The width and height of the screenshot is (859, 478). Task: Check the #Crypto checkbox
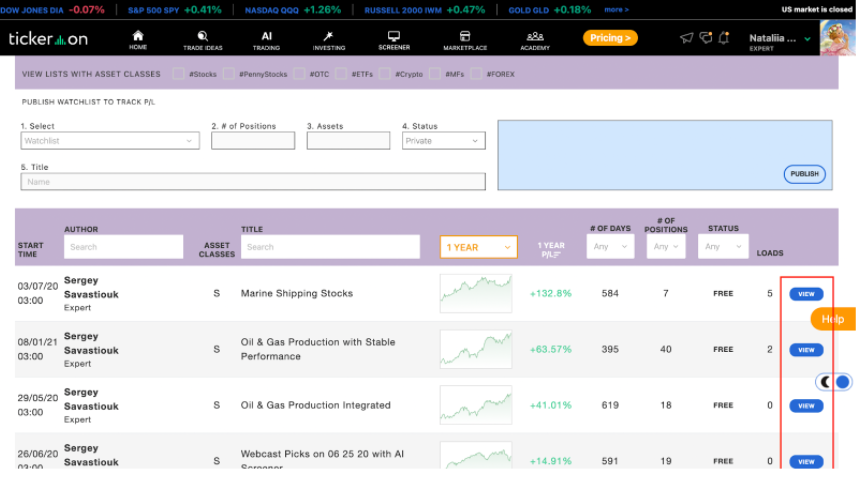click(x=385, y=73)
